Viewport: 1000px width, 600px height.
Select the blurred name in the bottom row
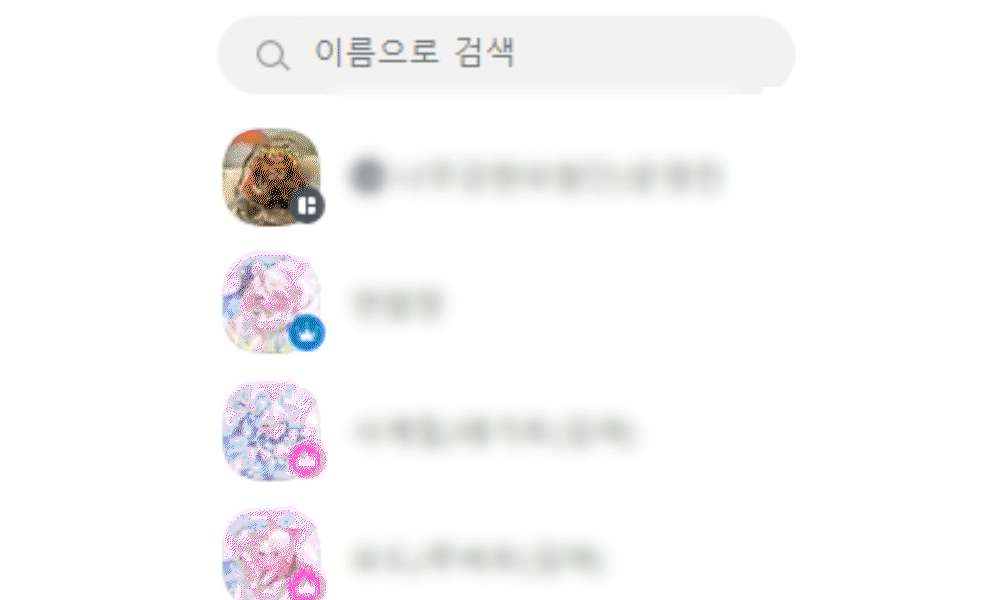[477, 558]
